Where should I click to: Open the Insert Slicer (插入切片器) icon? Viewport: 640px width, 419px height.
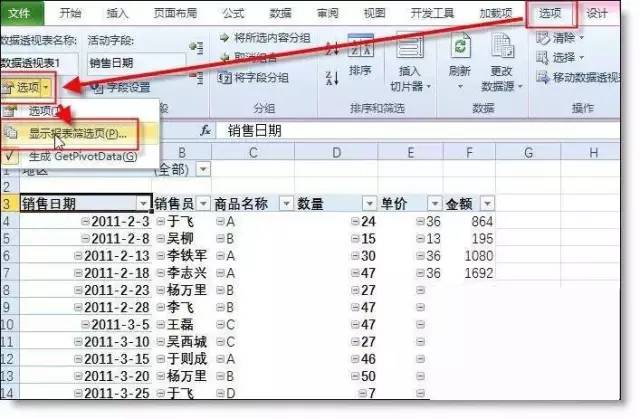pyautogui.click(x=409, y=47)
